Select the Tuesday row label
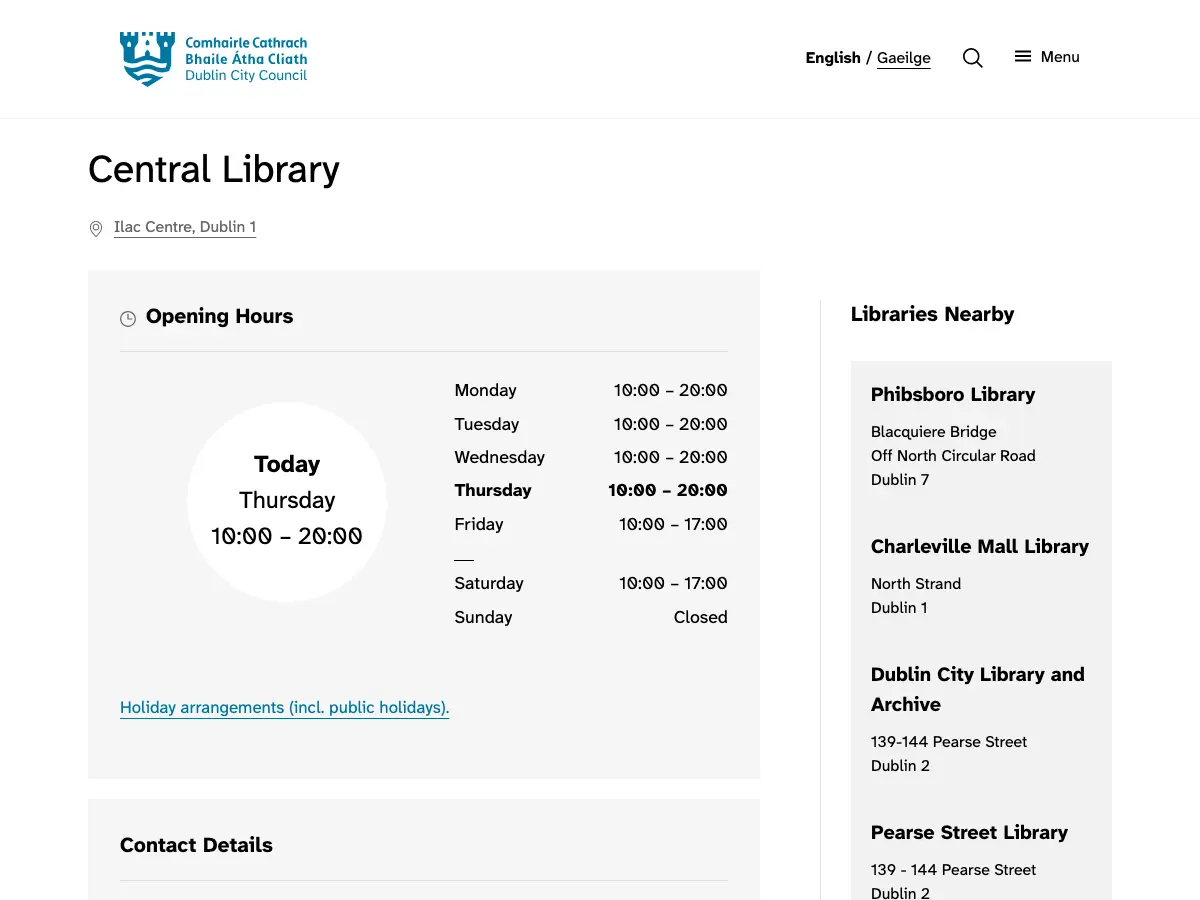This screenshot has width=1200, height=900. [x=487, y=424]
